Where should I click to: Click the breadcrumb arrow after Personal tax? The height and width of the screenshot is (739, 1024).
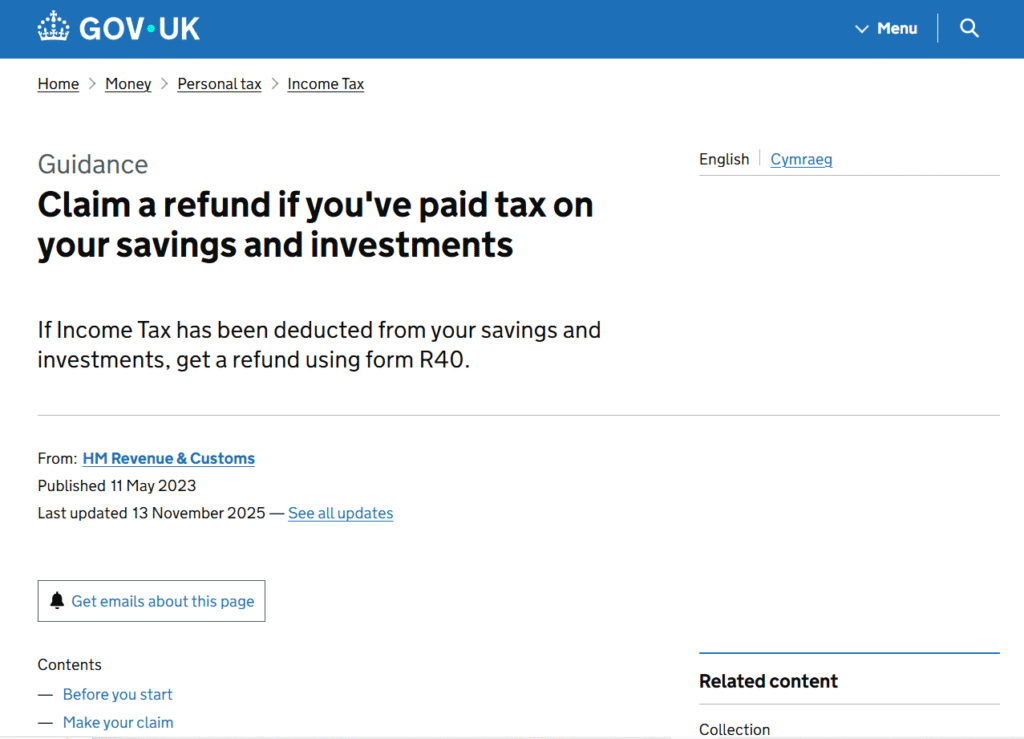[x=273, y=84]
